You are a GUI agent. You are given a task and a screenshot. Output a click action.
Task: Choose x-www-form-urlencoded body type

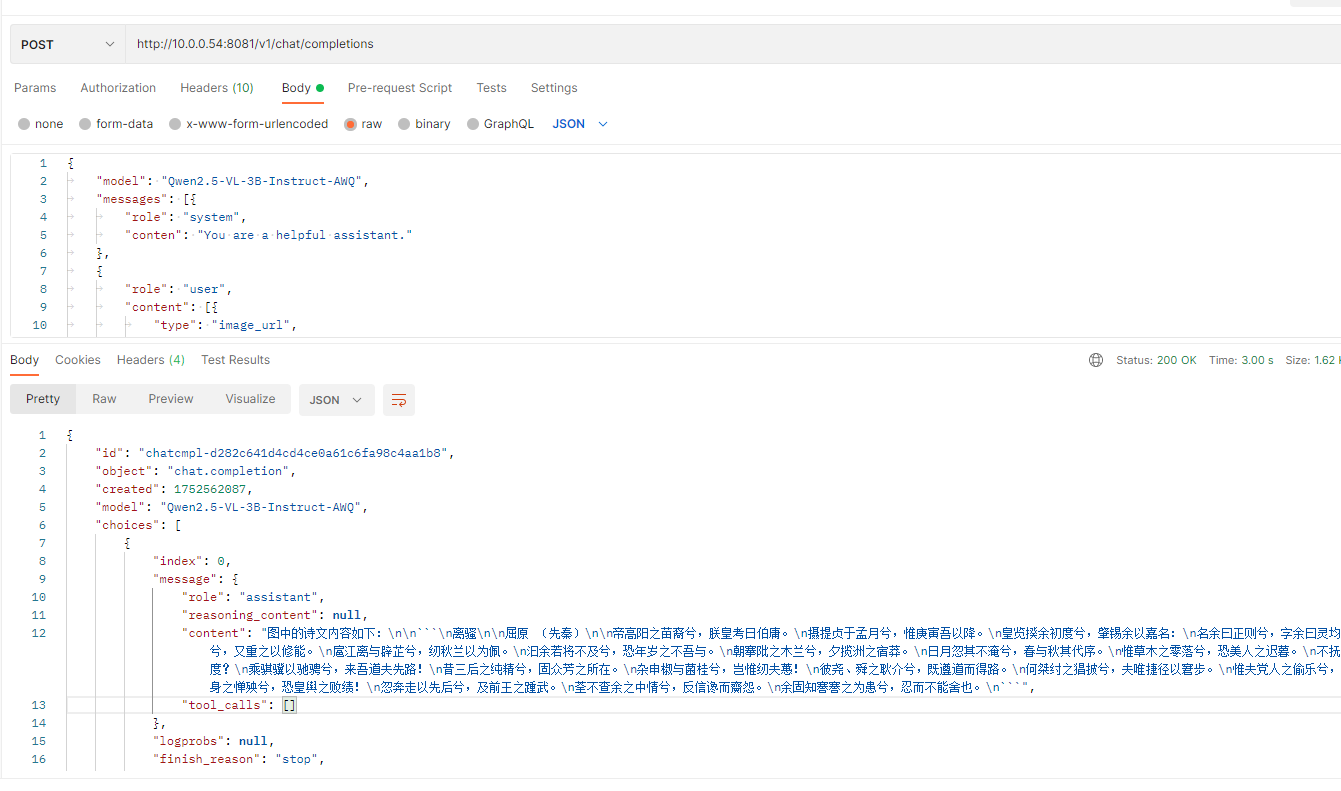click(249, 124)
